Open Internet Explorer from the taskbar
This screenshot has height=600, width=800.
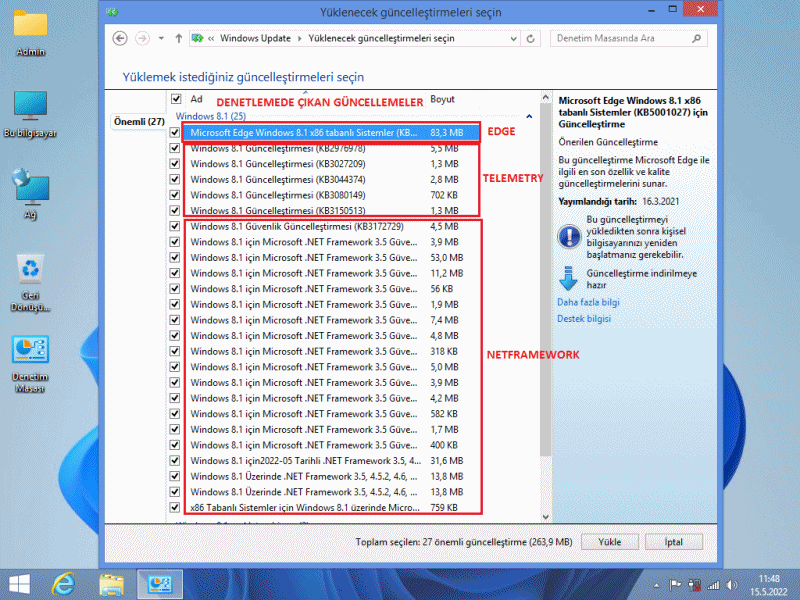coord(64,582)
